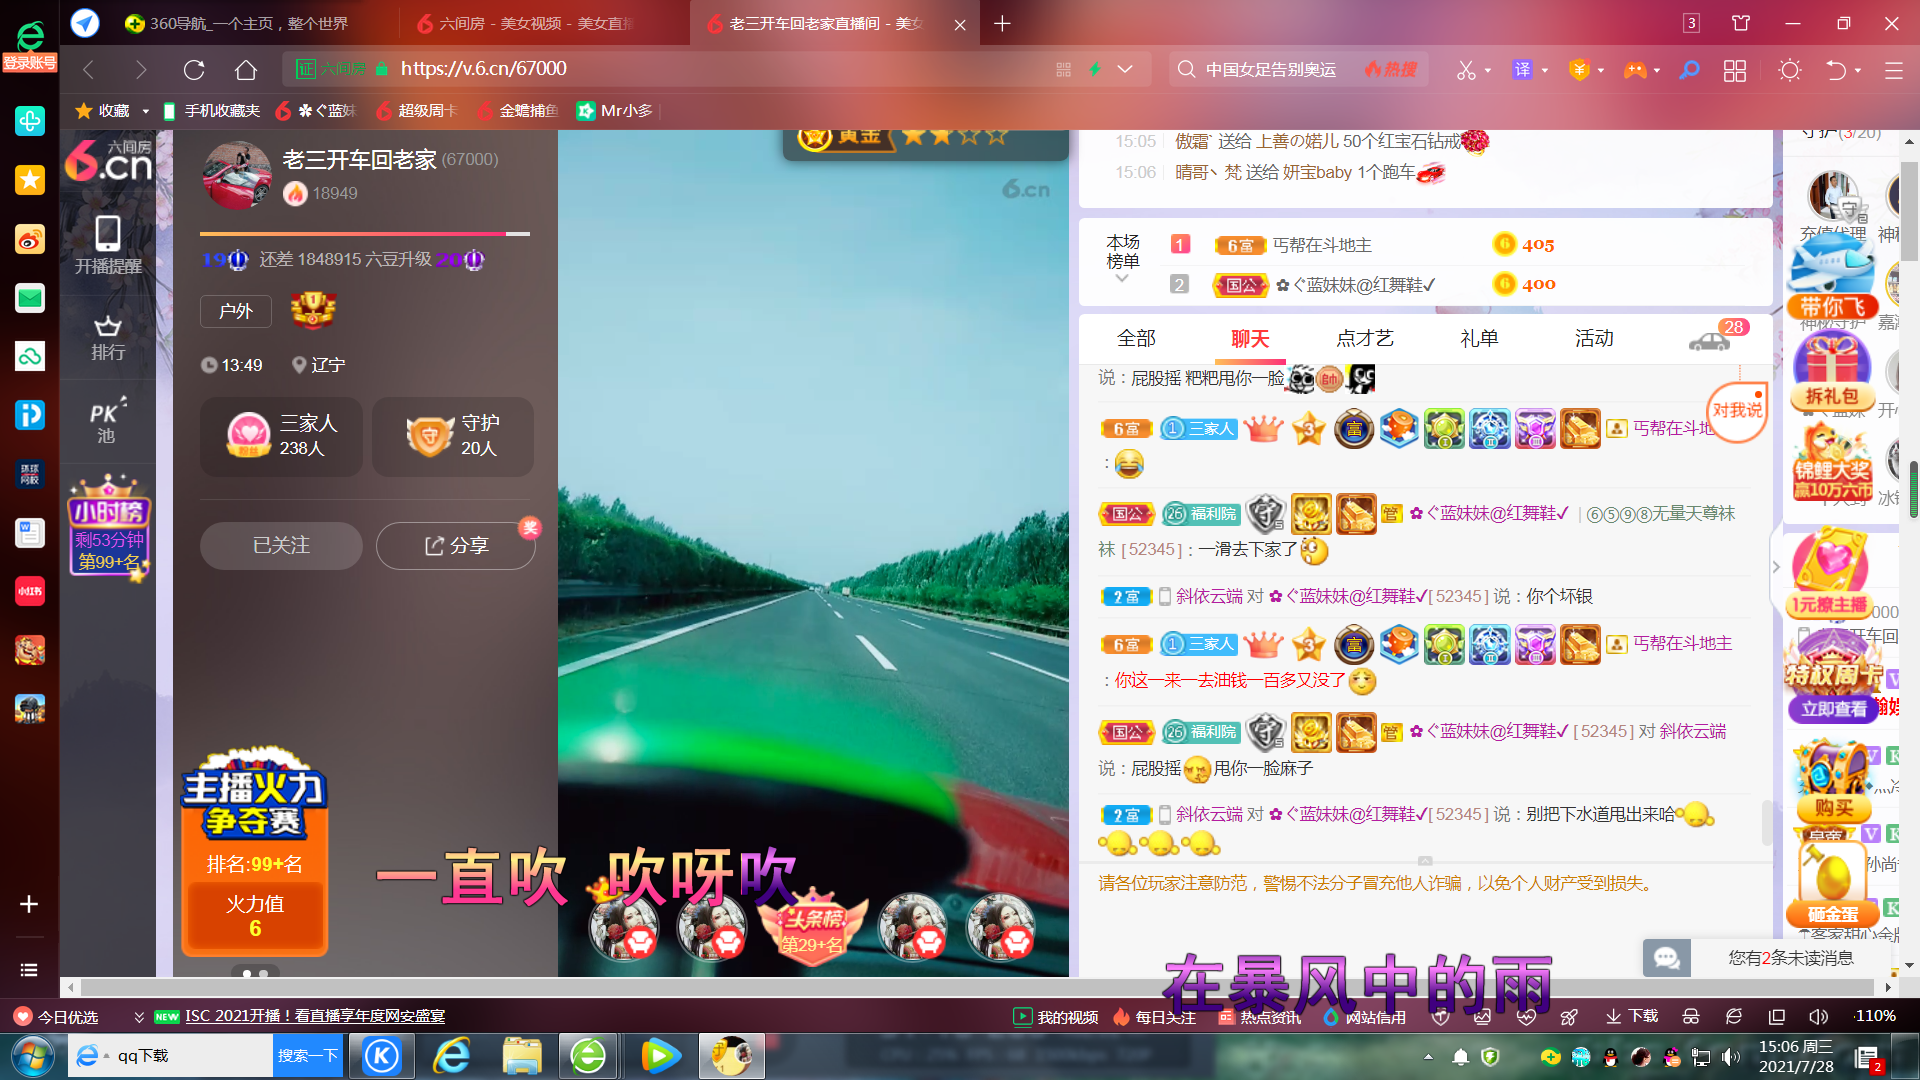This screenshot has height=1080, width=1920.
Task: Open the scissors screenshot tool
Action: coord(1466,70)
